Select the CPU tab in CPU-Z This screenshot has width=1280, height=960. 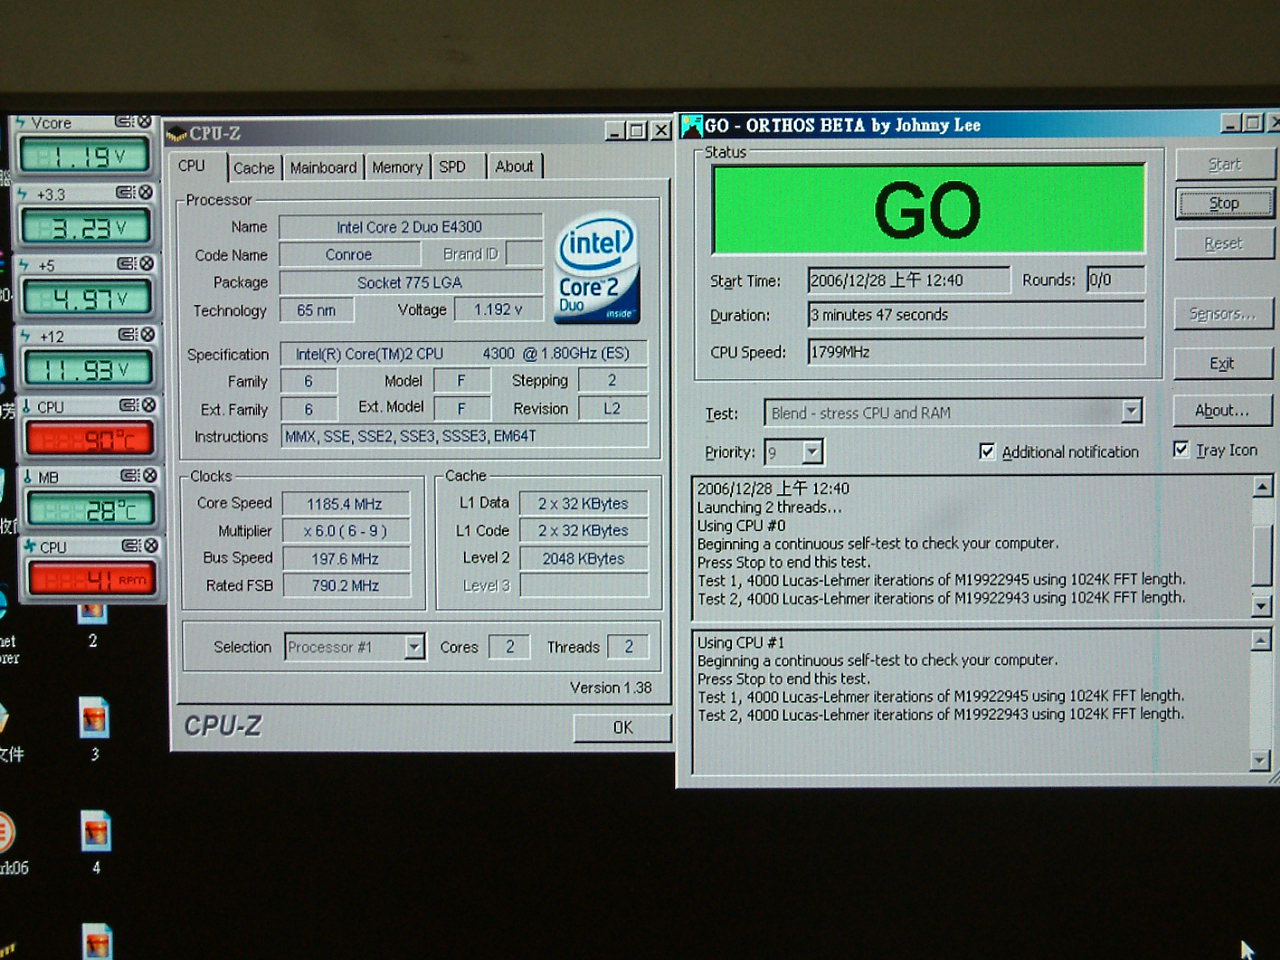click(x=192, y=166)
